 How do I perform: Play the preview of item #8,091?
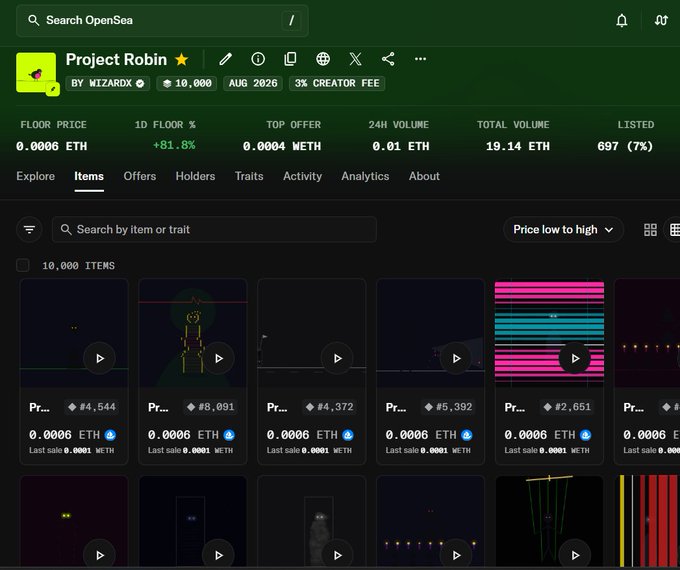coord(219,358)
